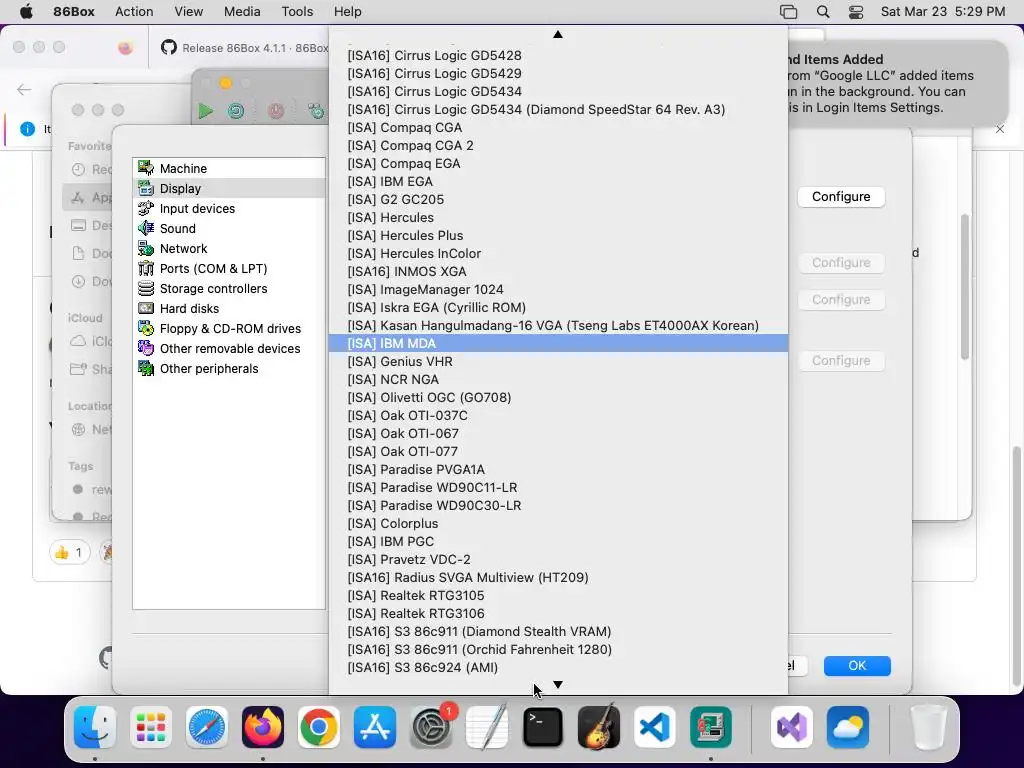
Task: Open the Weather app from the Dock
Action: 848,727
